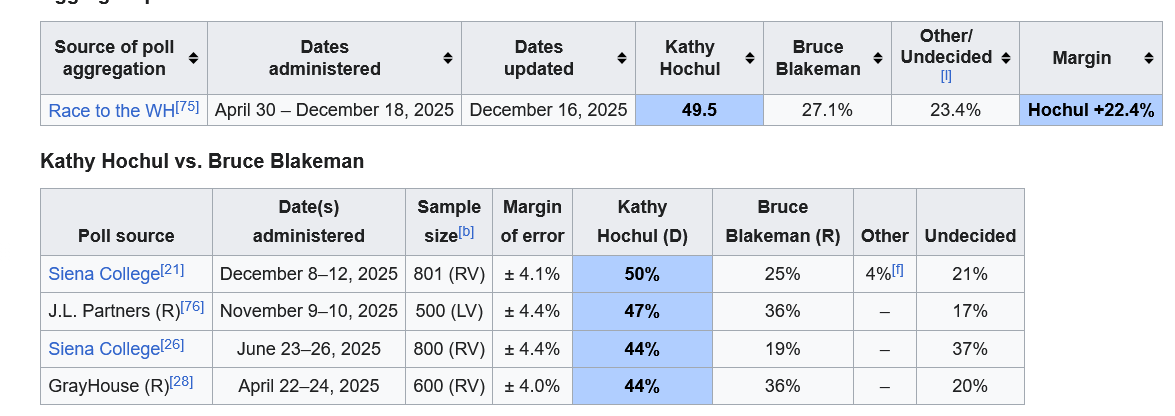Open the December Siena College poll link
This screenshot has width=1175, height=416.
click(x=103, y=274)
